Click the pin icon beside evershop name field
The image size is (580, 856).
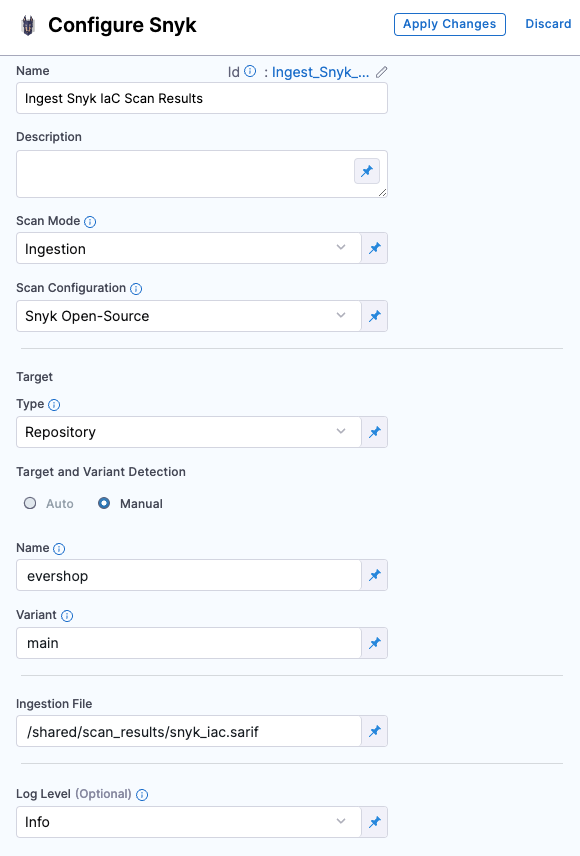[375, 575]
